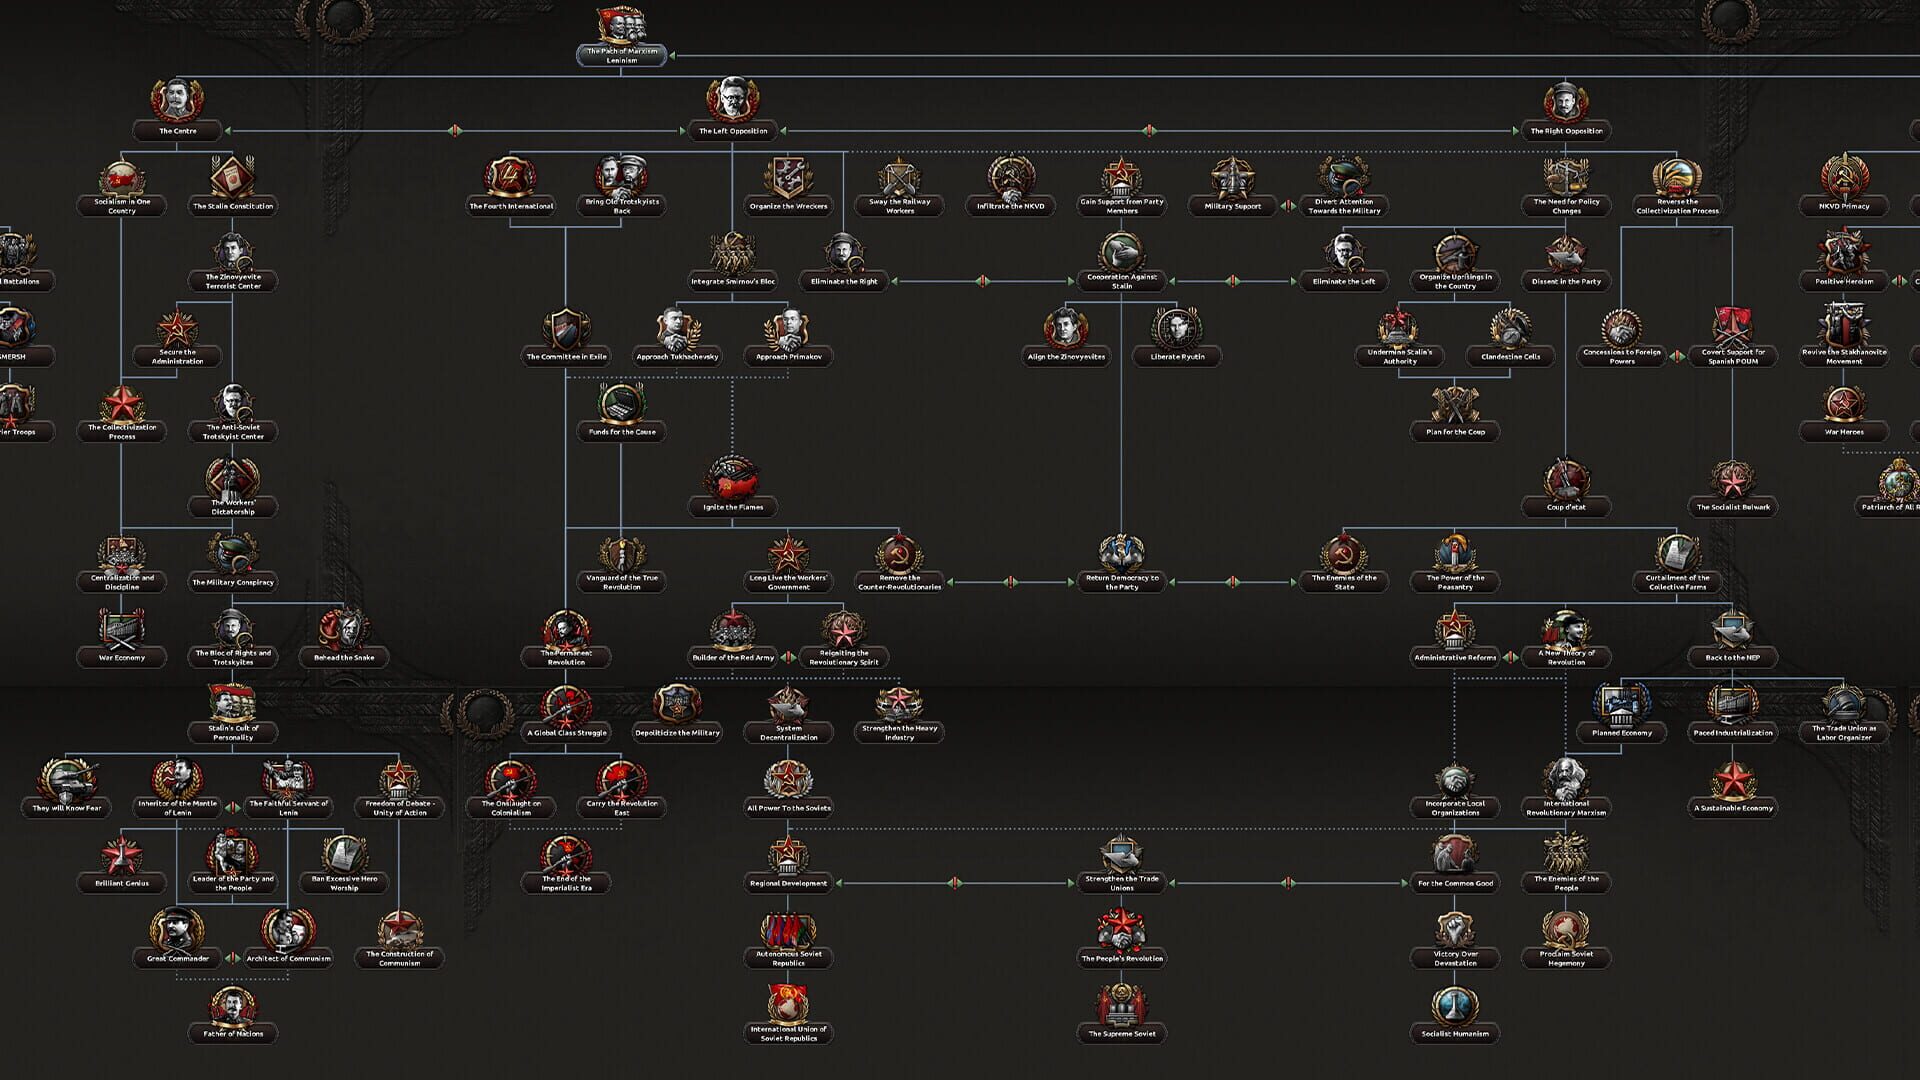Click the Behead the Snake focus icon
Screen dimensions: 1920x1080
tap(342, 630)
